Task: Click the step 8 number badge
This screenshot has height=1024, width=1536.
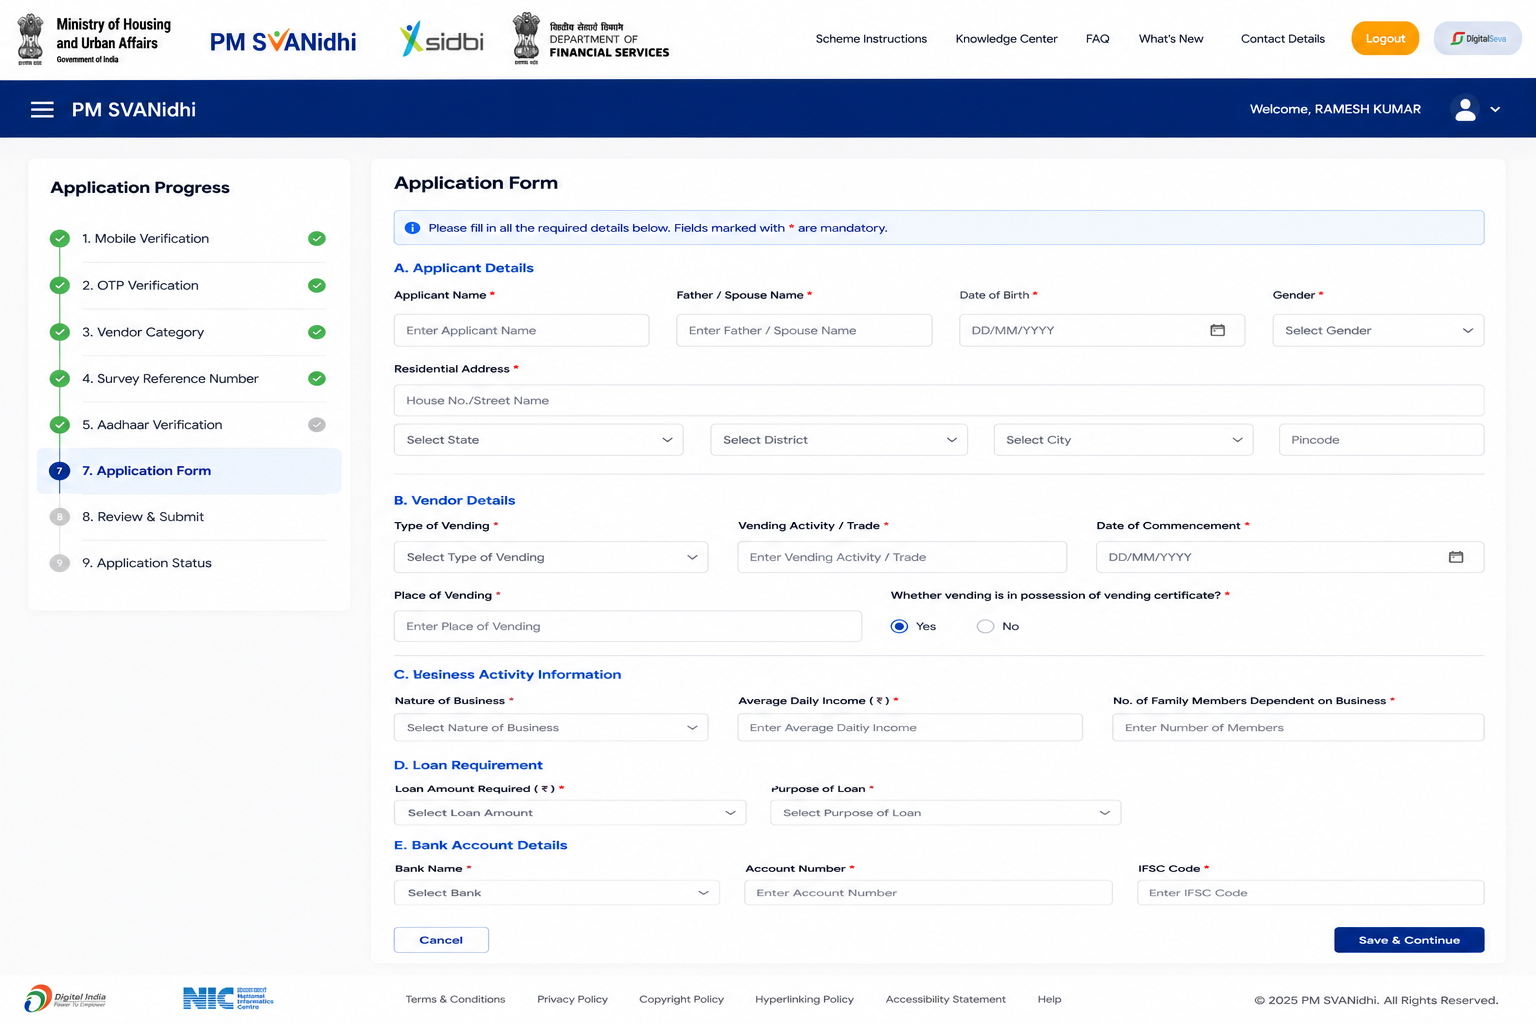Action: [x=60, y=517]
